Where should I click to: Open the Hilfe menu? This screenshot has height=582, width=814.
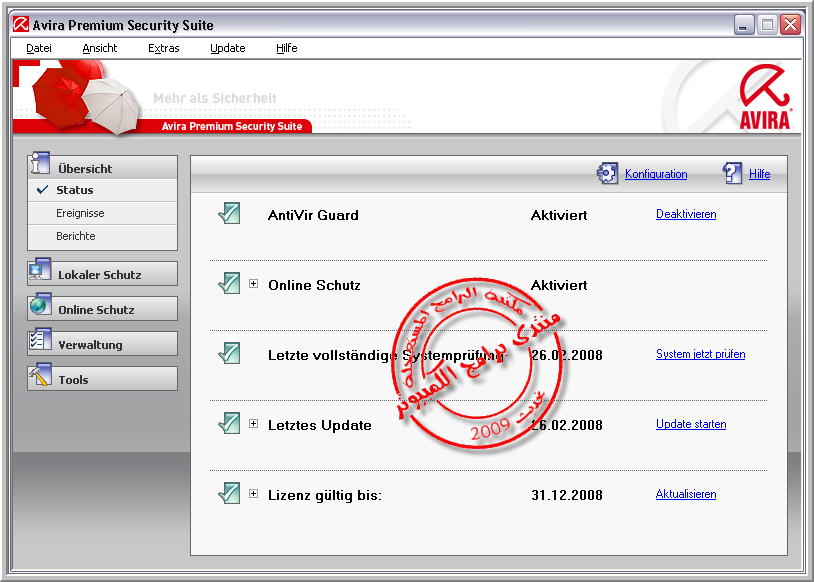(287, 48)
